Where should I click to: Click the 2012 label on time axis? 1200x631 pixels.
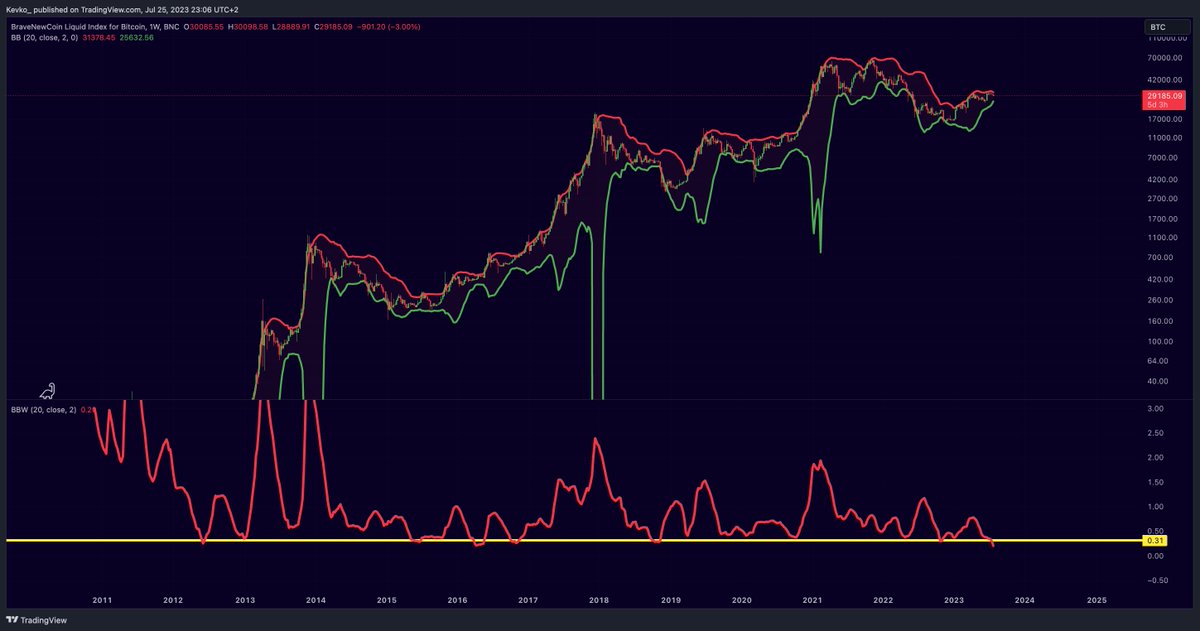coord(173,600)
